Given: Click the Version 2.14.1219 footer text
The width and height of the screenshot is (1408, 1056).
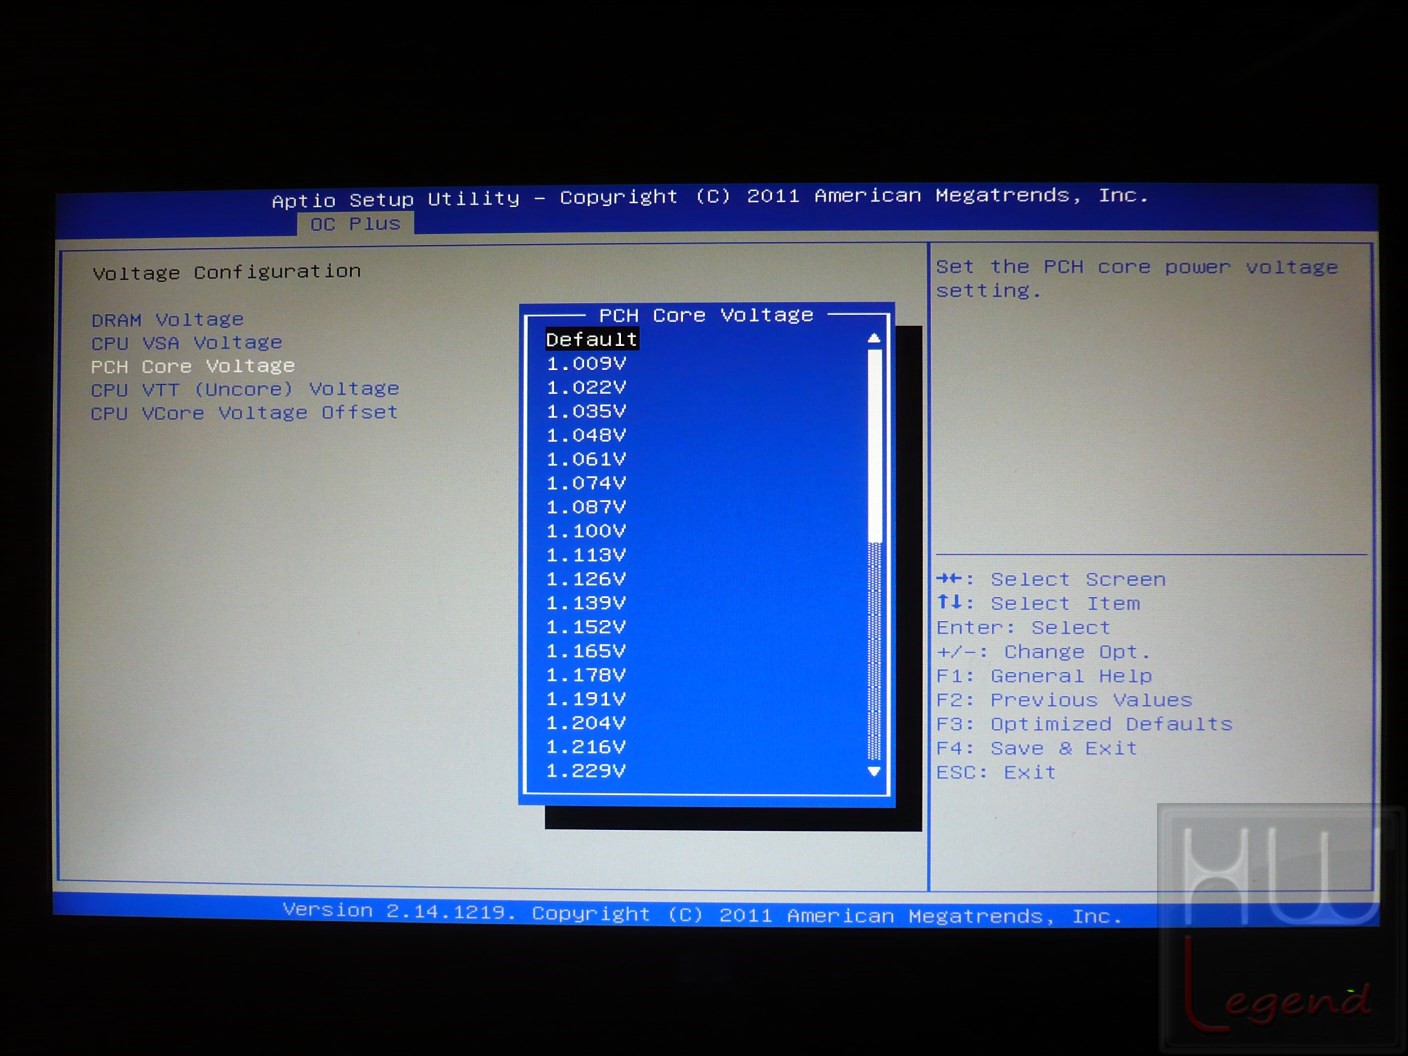Looking at the screenshot, I should pos(702,913).
